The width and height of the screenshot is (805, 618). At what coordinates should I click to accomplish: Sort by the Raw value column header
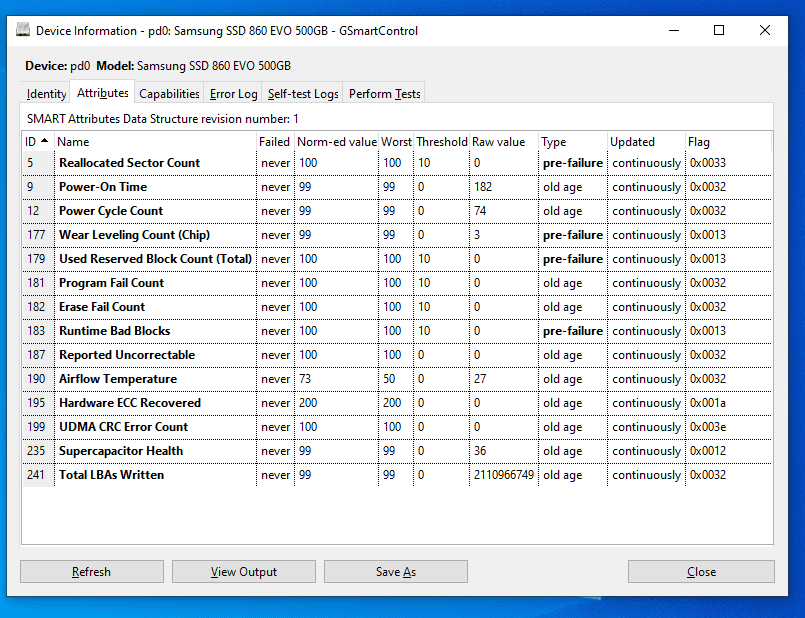coord(504,142)
